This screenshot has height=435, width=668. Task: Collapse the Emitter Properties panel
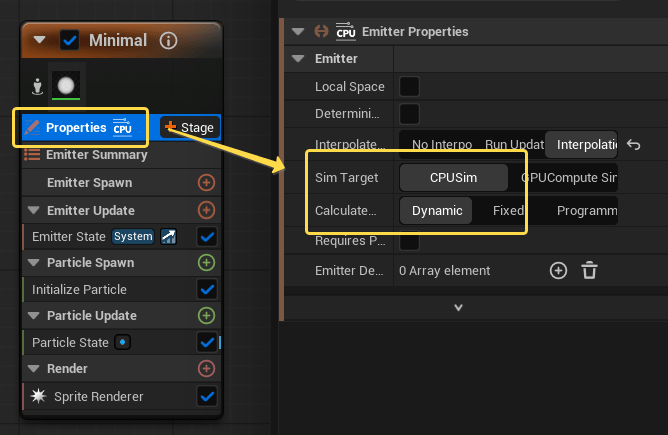click(298, 32)
